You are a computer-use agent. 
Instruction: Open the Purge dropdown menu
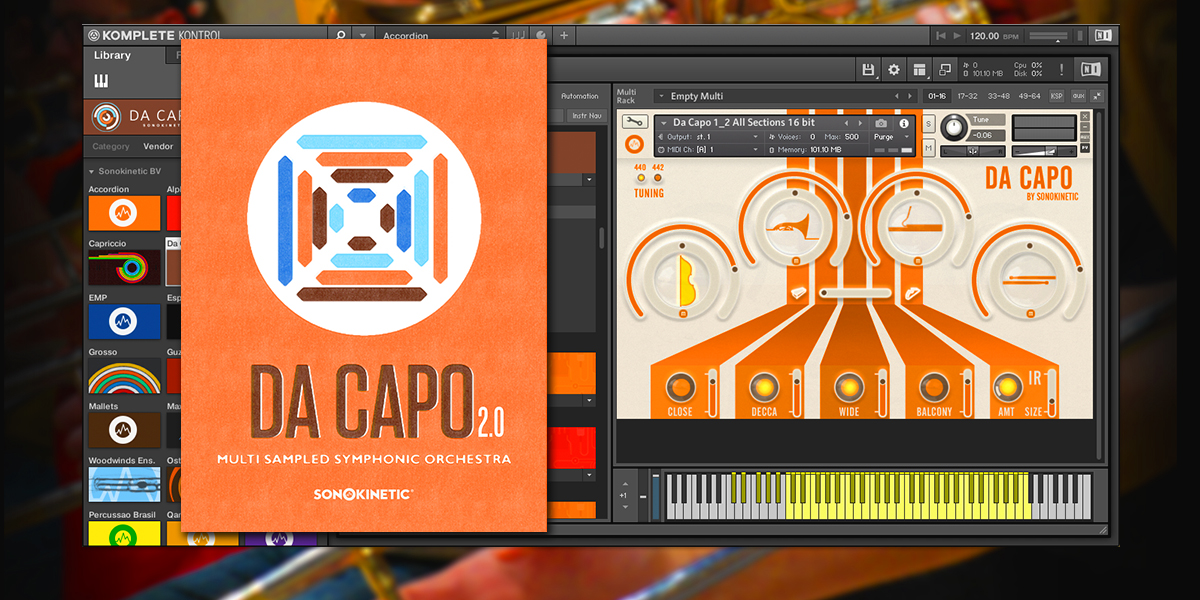[x=892, y=136]
